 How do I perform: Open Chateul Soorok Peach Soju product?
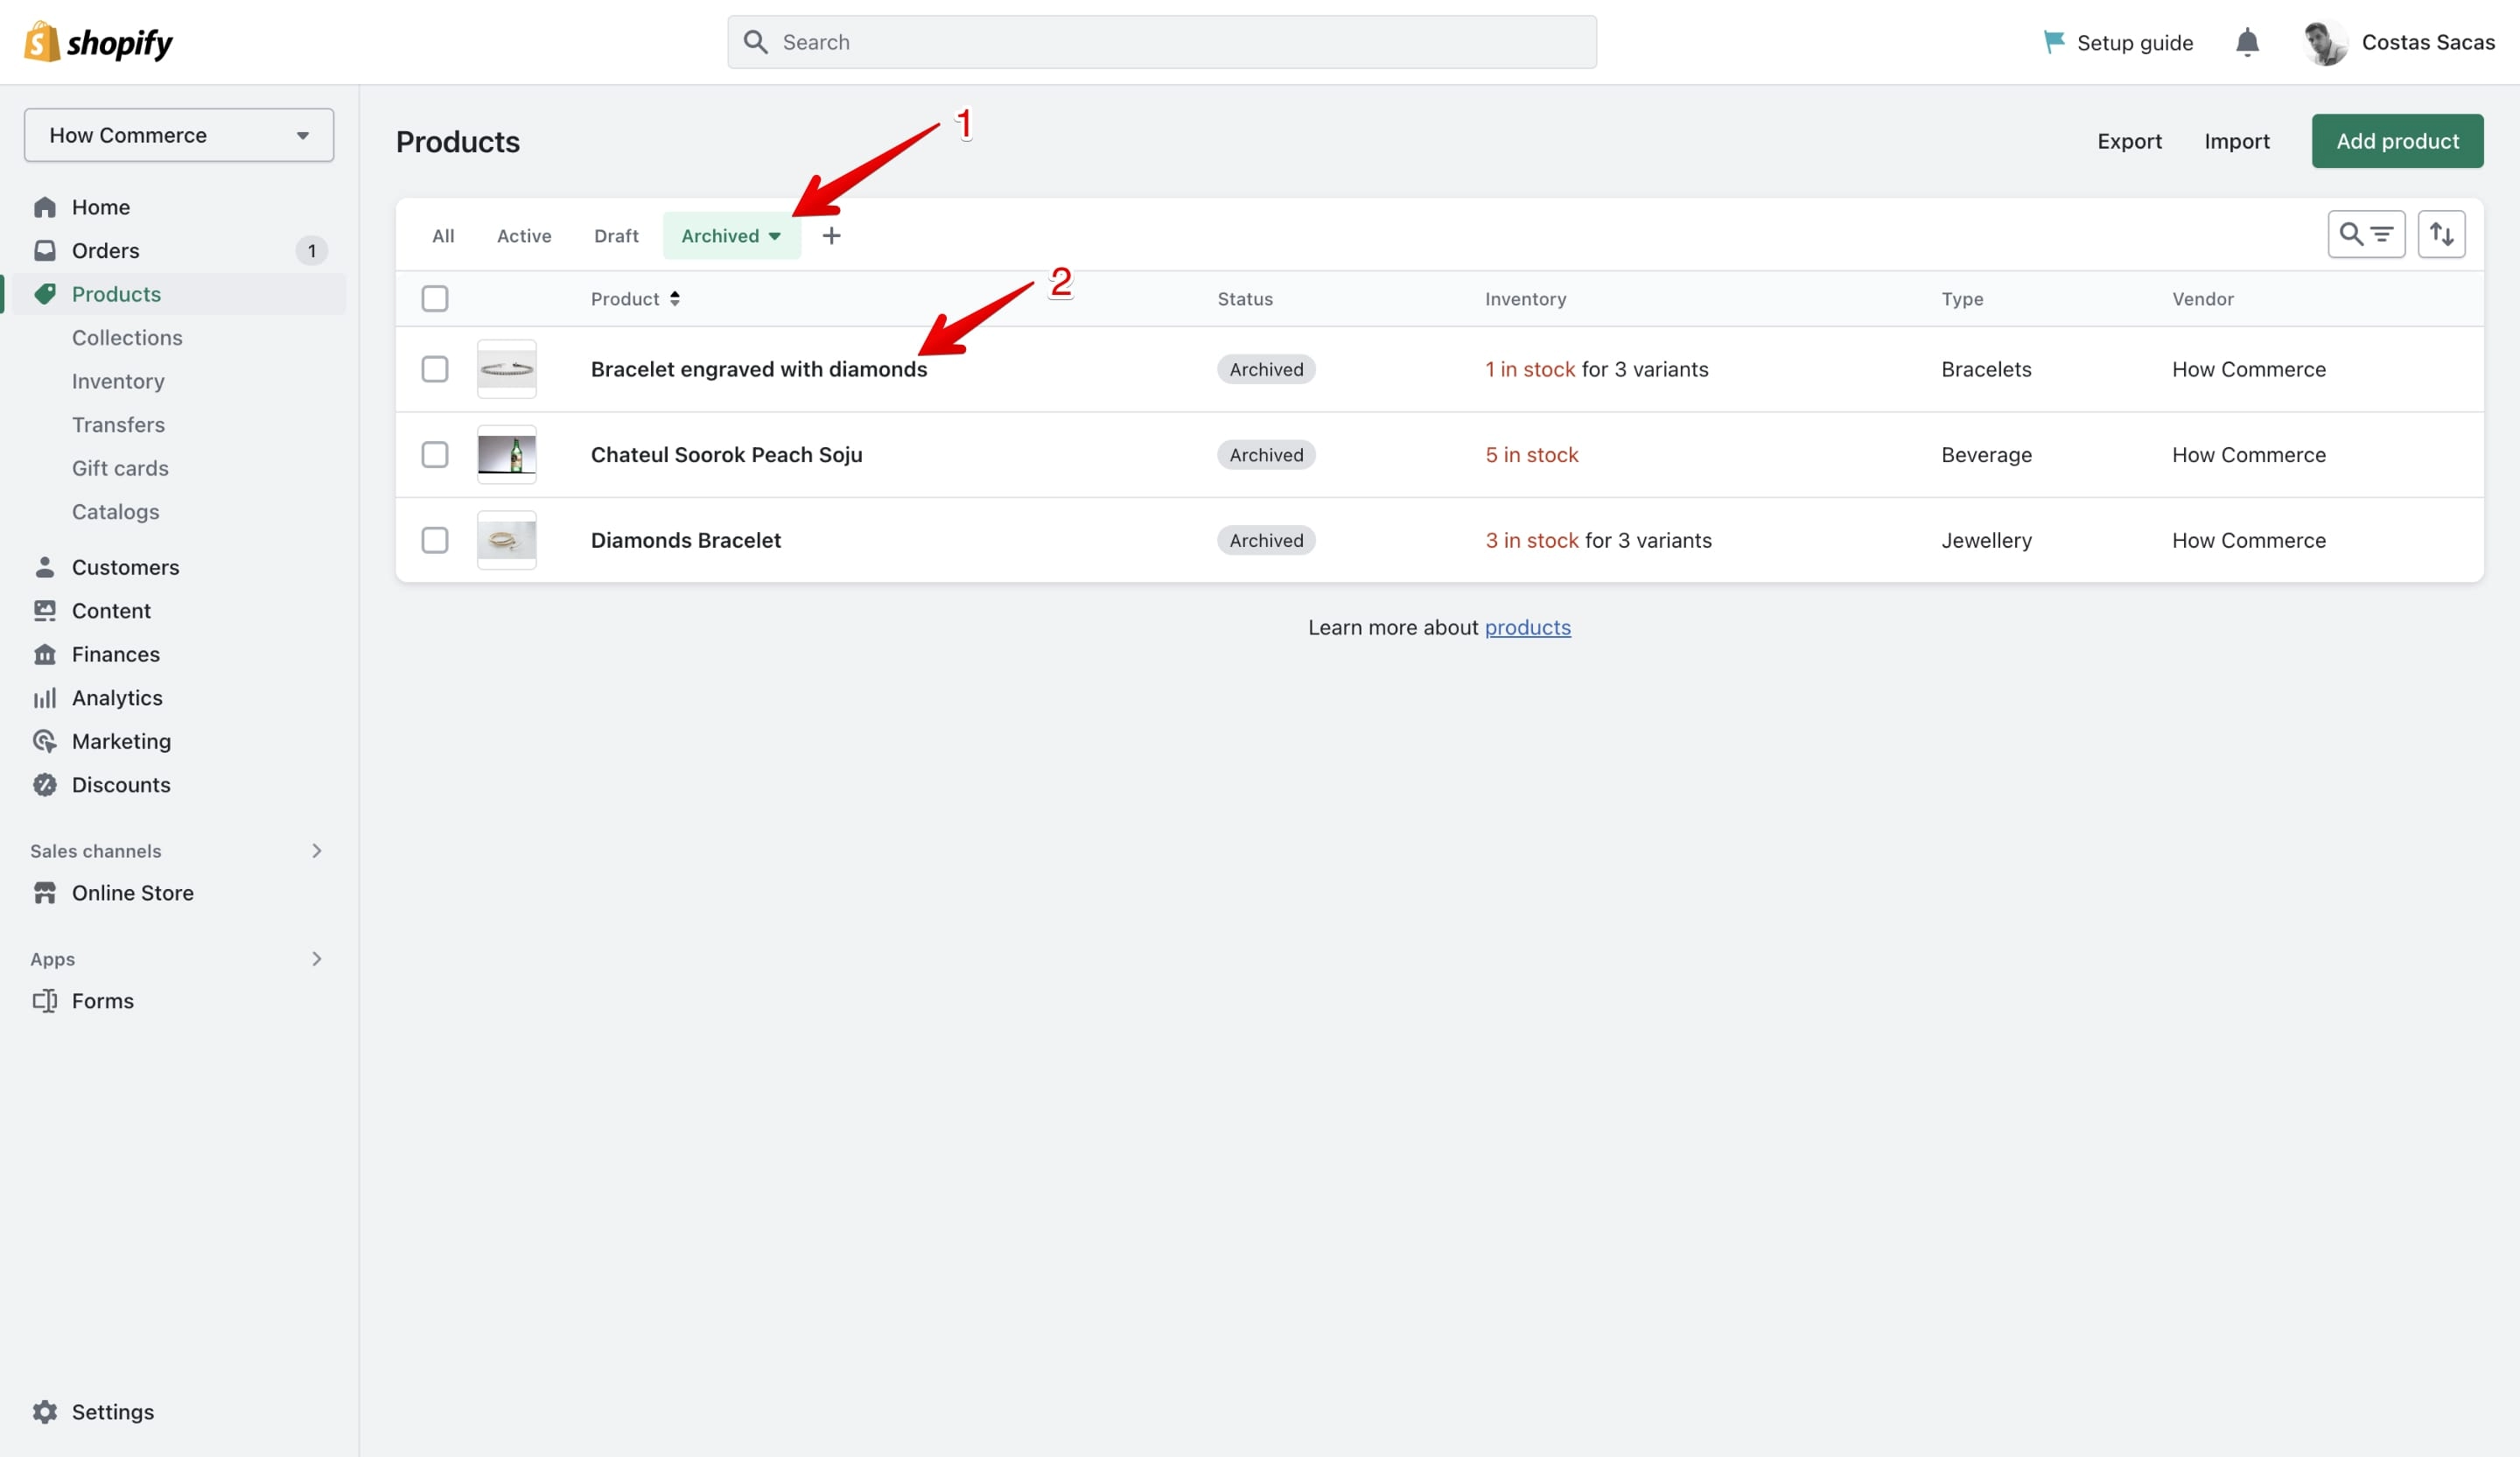(726, 455)
